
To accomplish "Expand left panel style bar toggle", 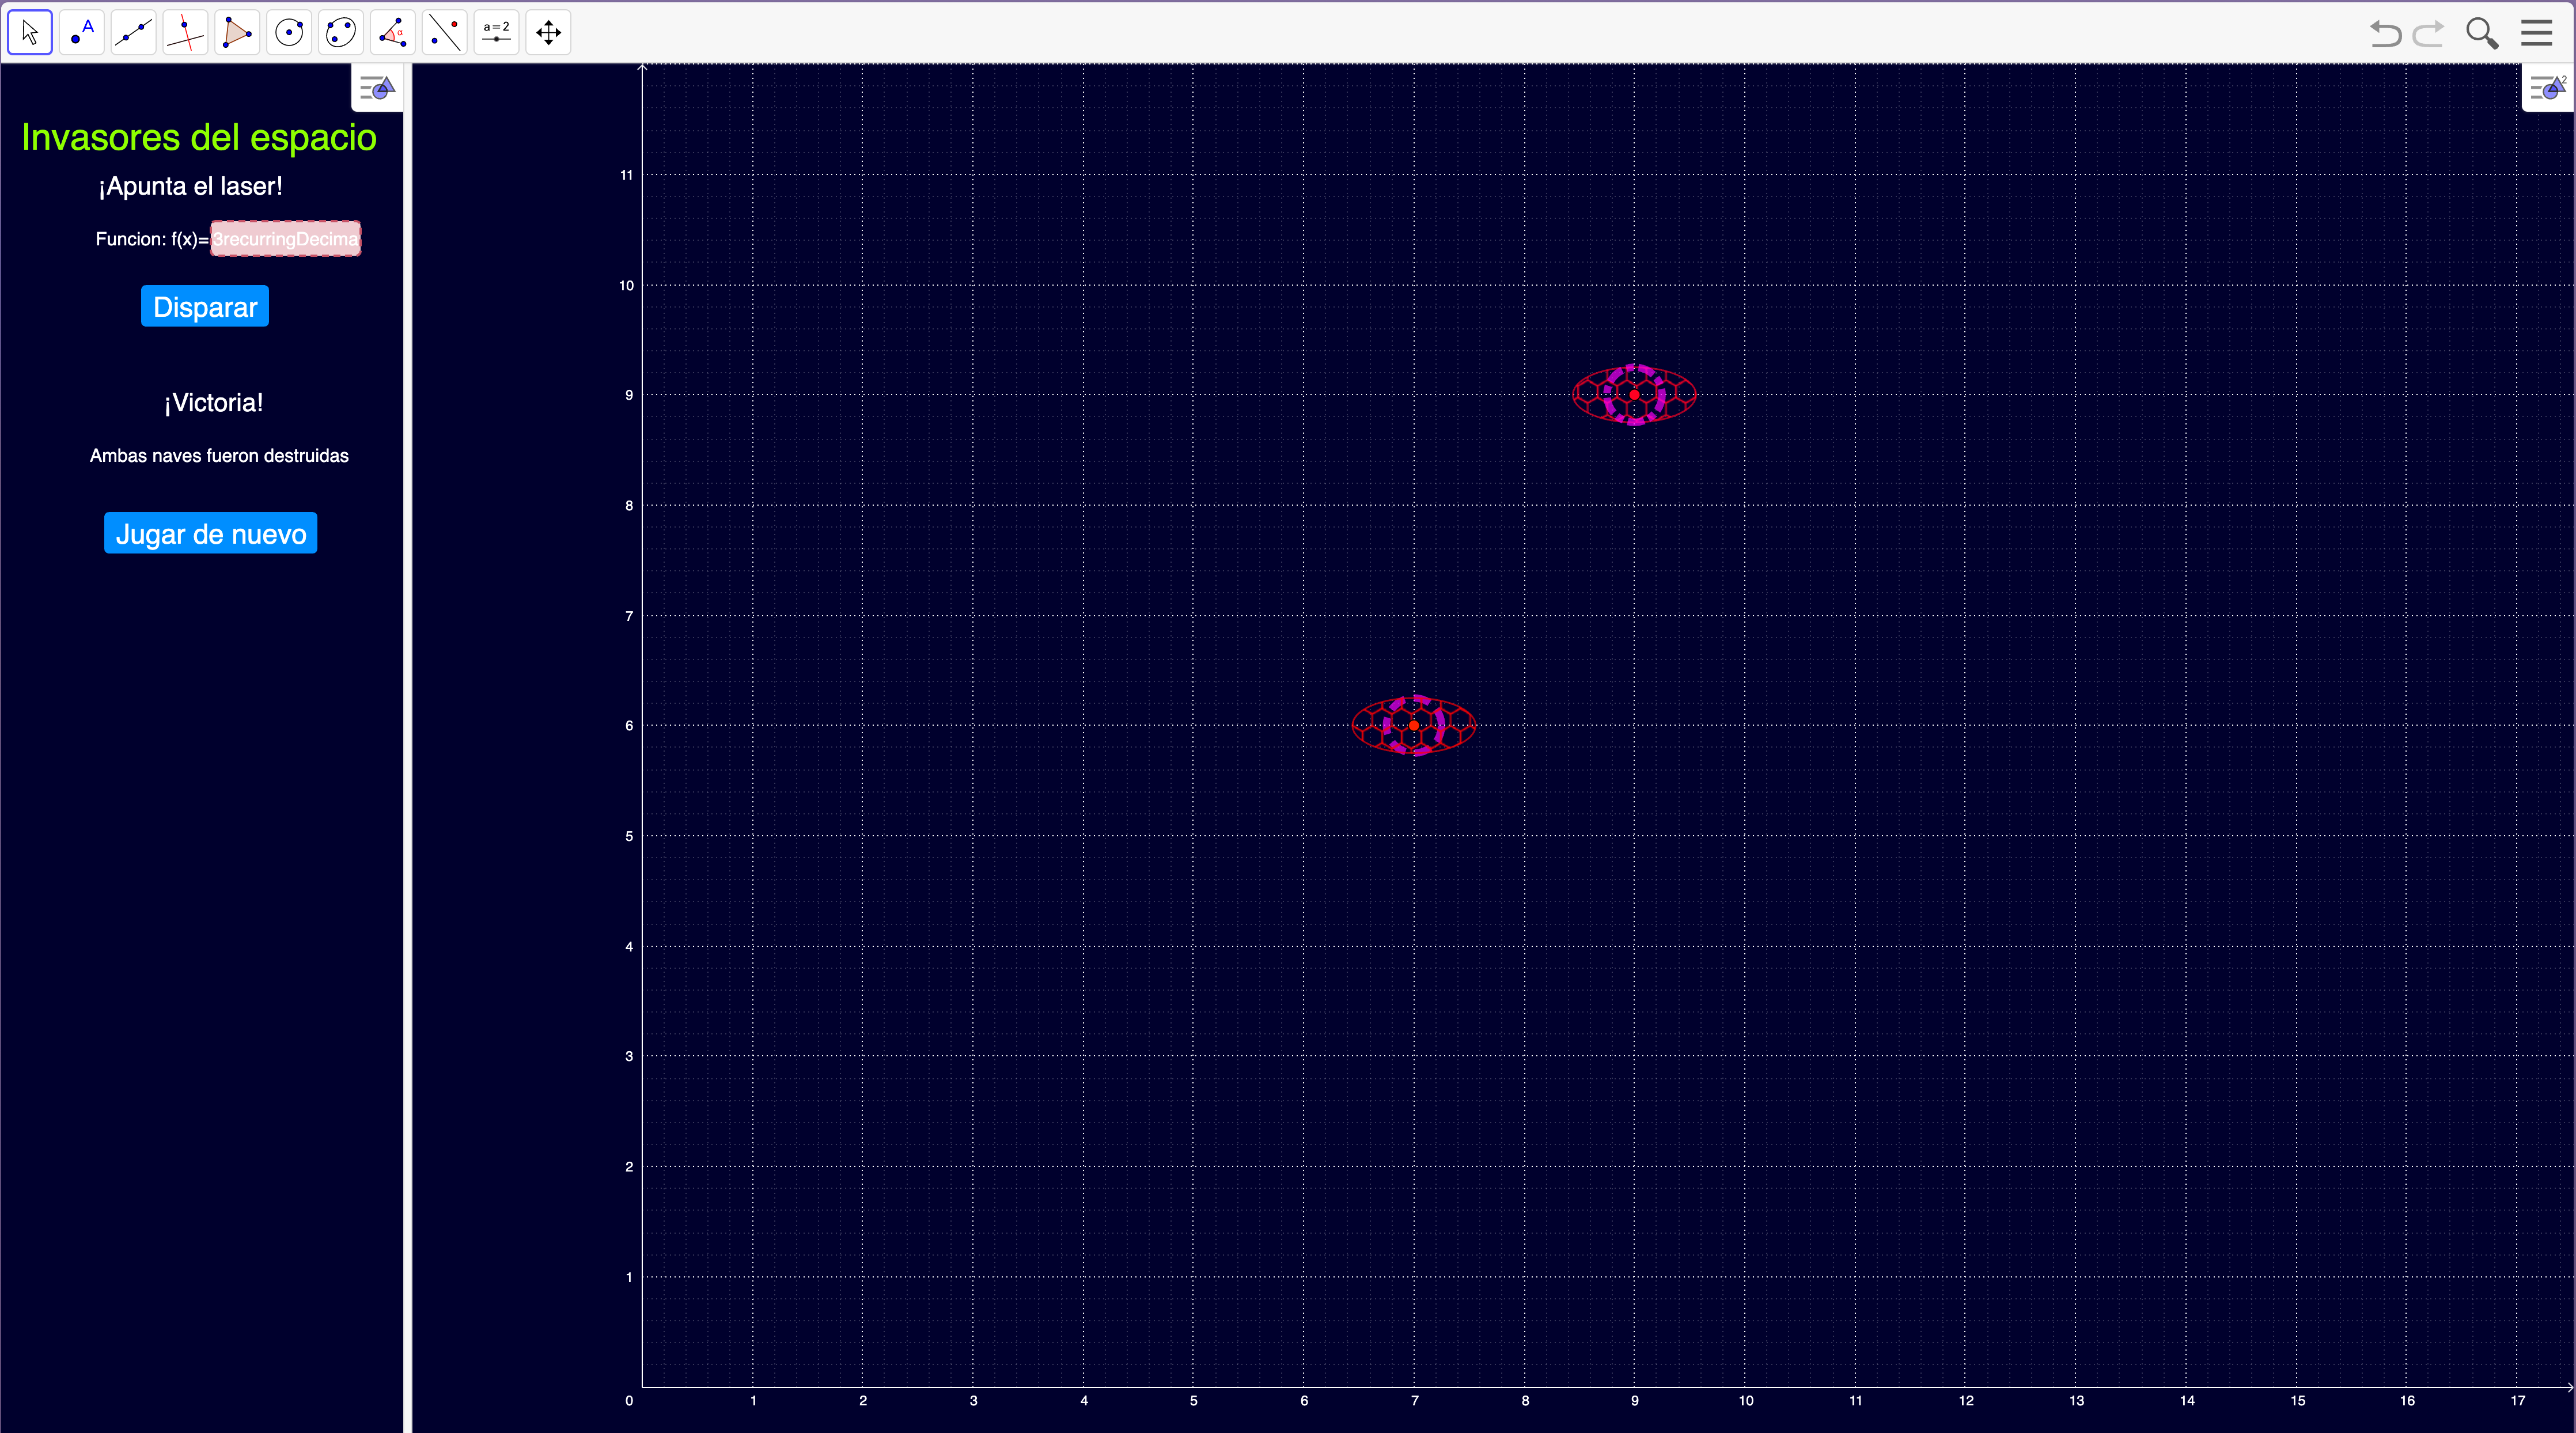I will coord(377,89).
